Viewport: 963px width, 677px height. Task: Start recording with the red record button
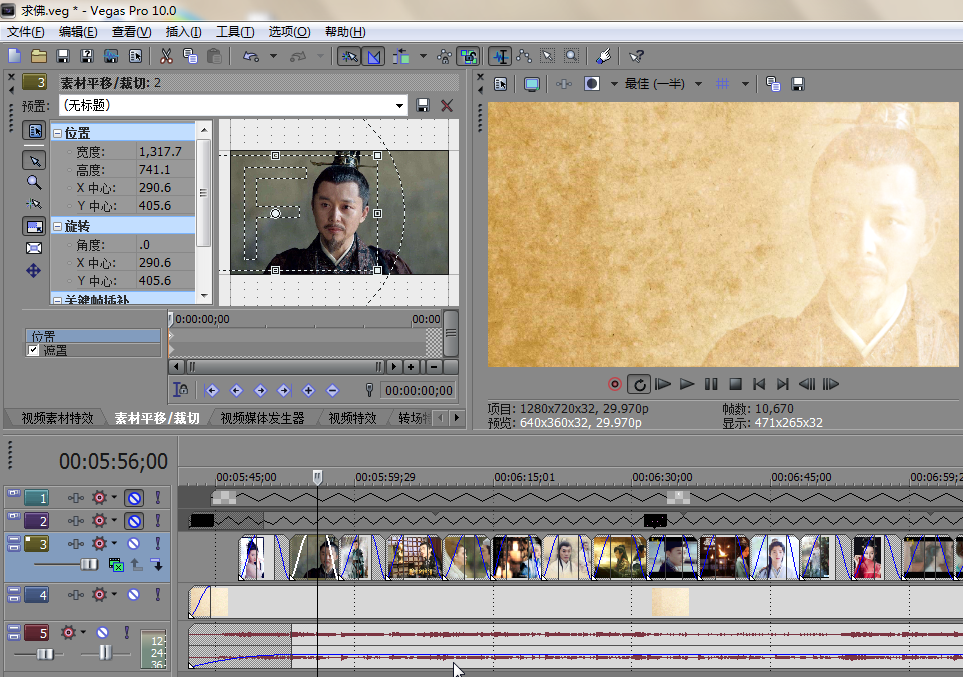614,385
